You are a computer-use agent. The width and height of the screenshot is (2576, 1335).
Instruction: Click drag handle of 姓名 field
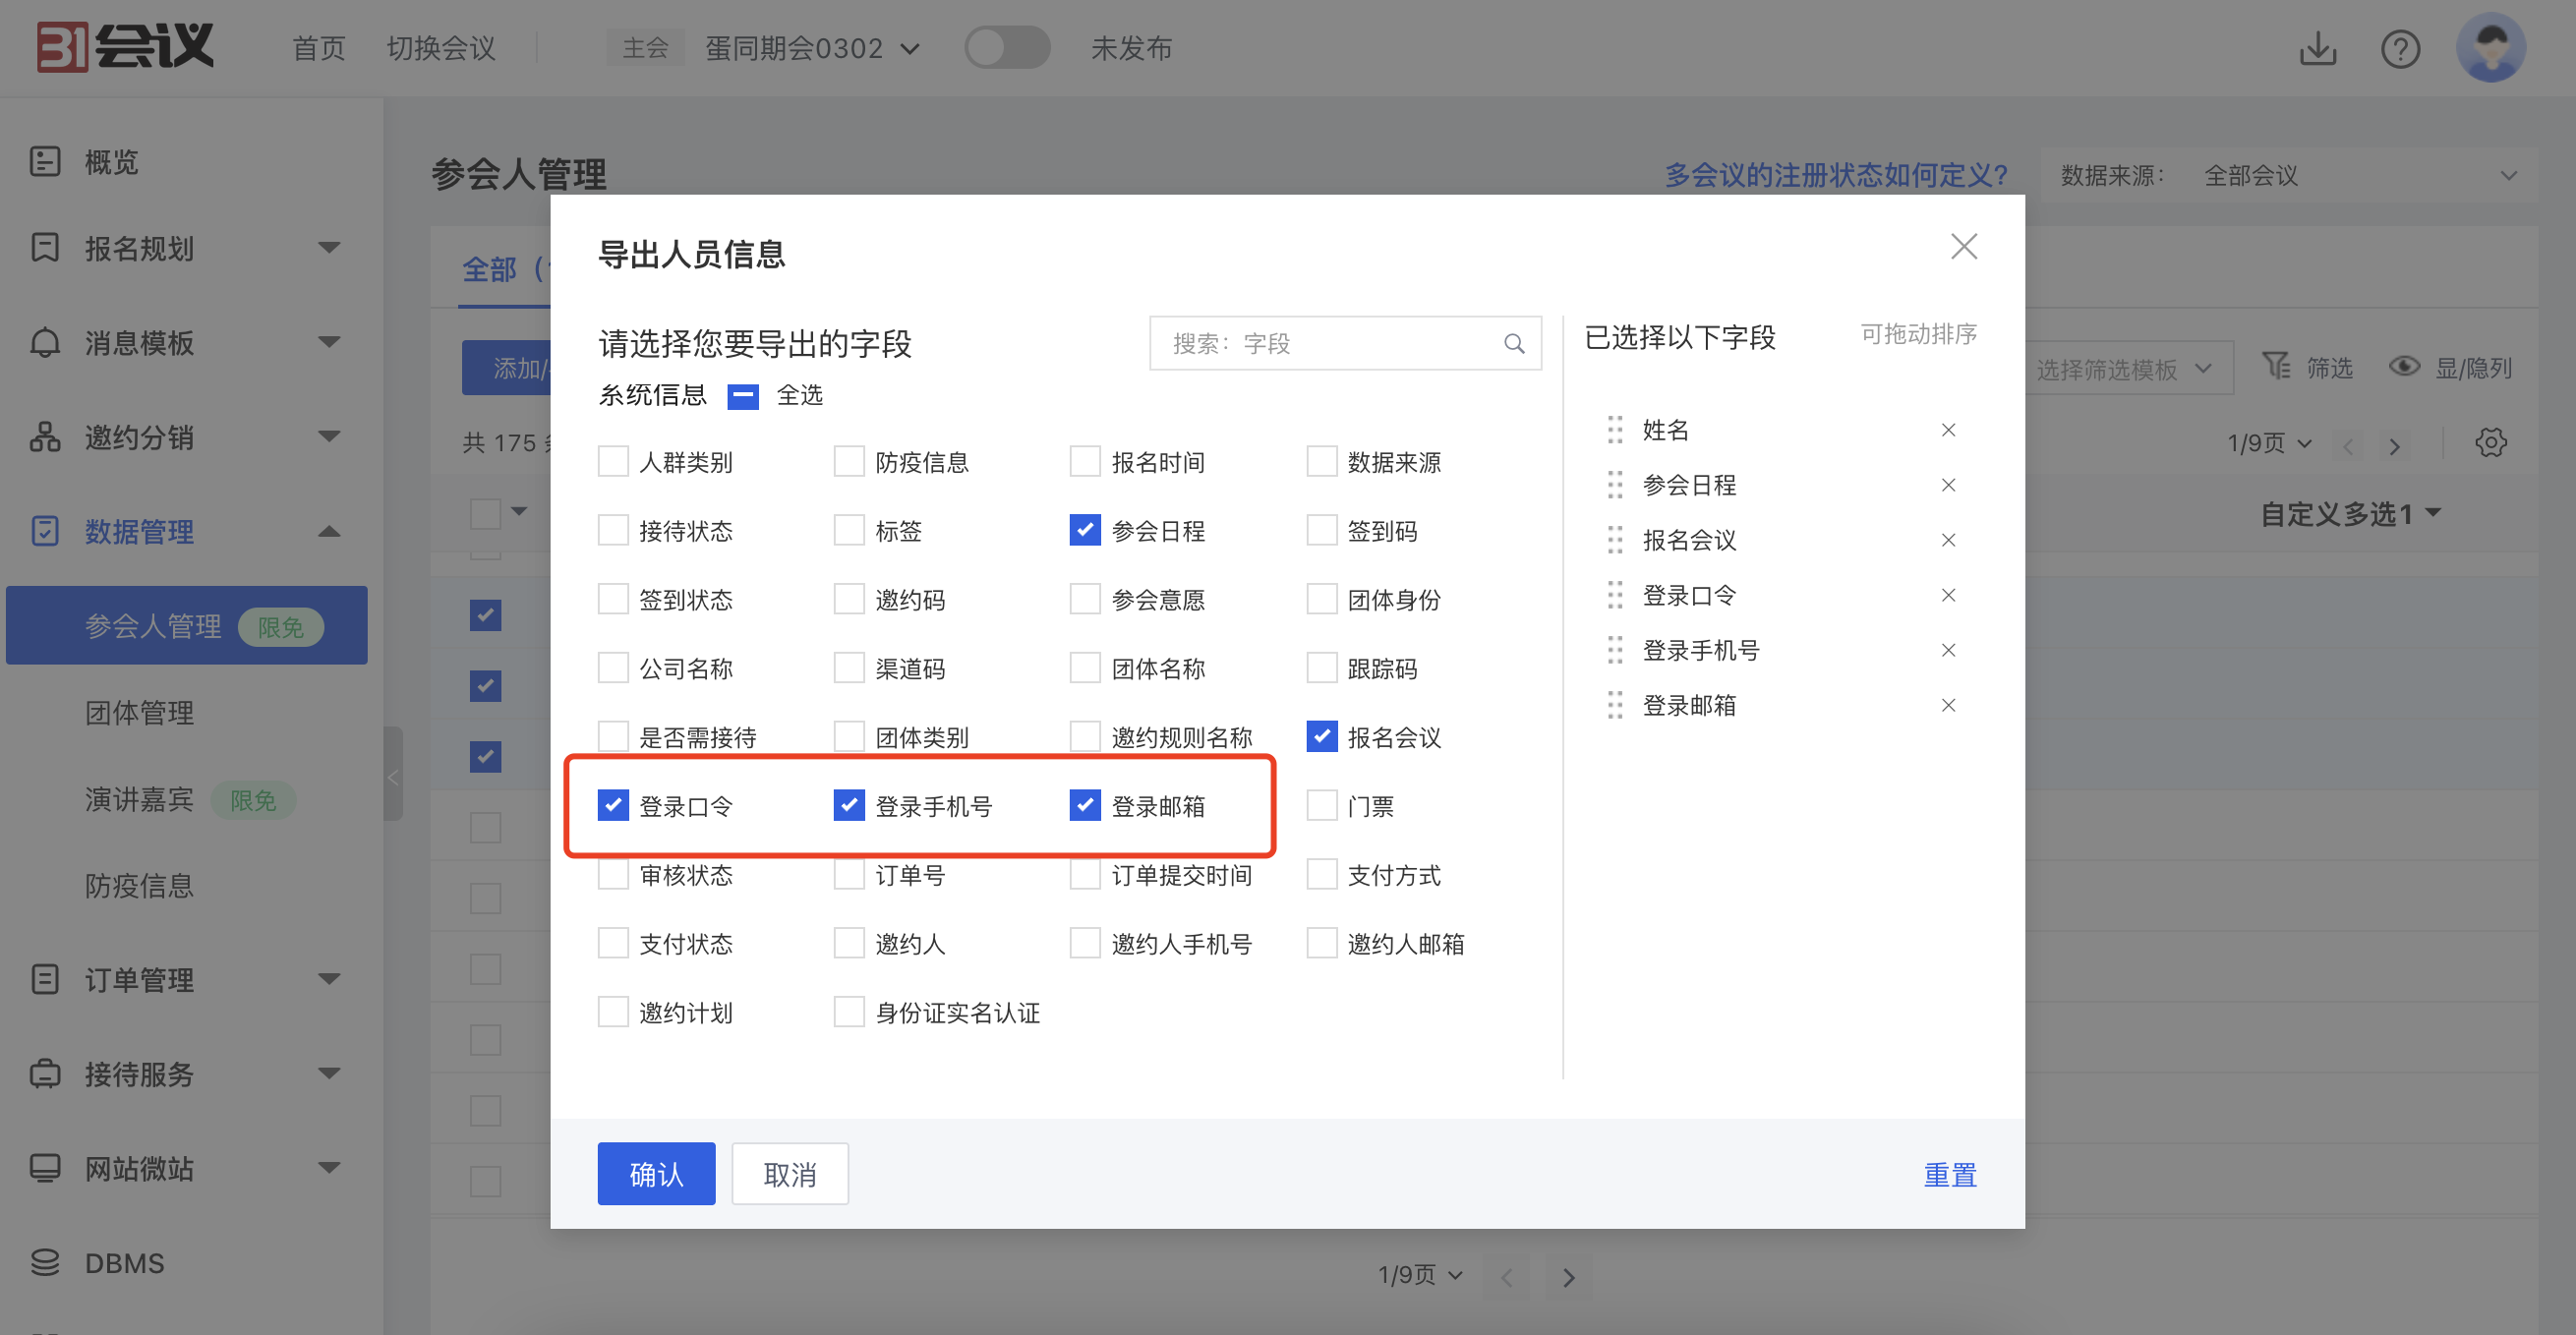pos(1614,430)
